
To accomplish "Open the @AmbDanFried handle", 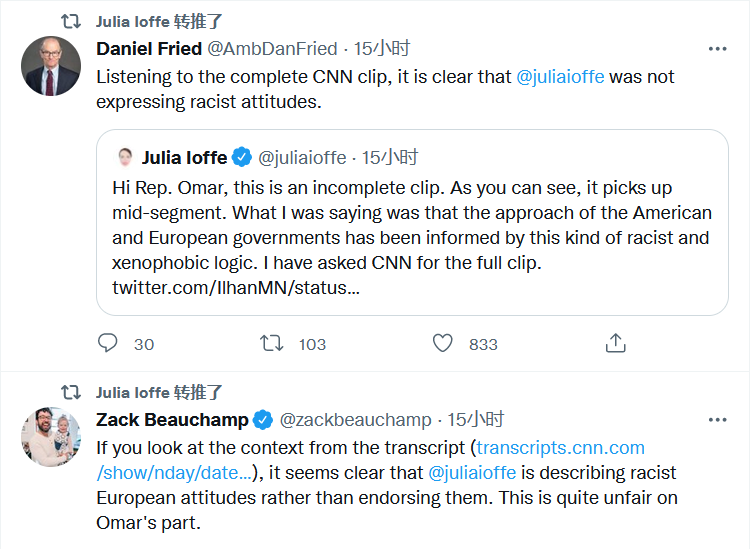I will point(272,48).
